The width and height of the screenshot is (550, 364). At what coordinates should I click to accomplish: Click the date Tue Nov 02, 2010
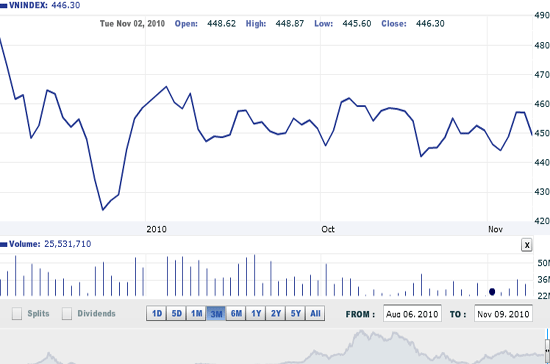[x=132, y=23]
